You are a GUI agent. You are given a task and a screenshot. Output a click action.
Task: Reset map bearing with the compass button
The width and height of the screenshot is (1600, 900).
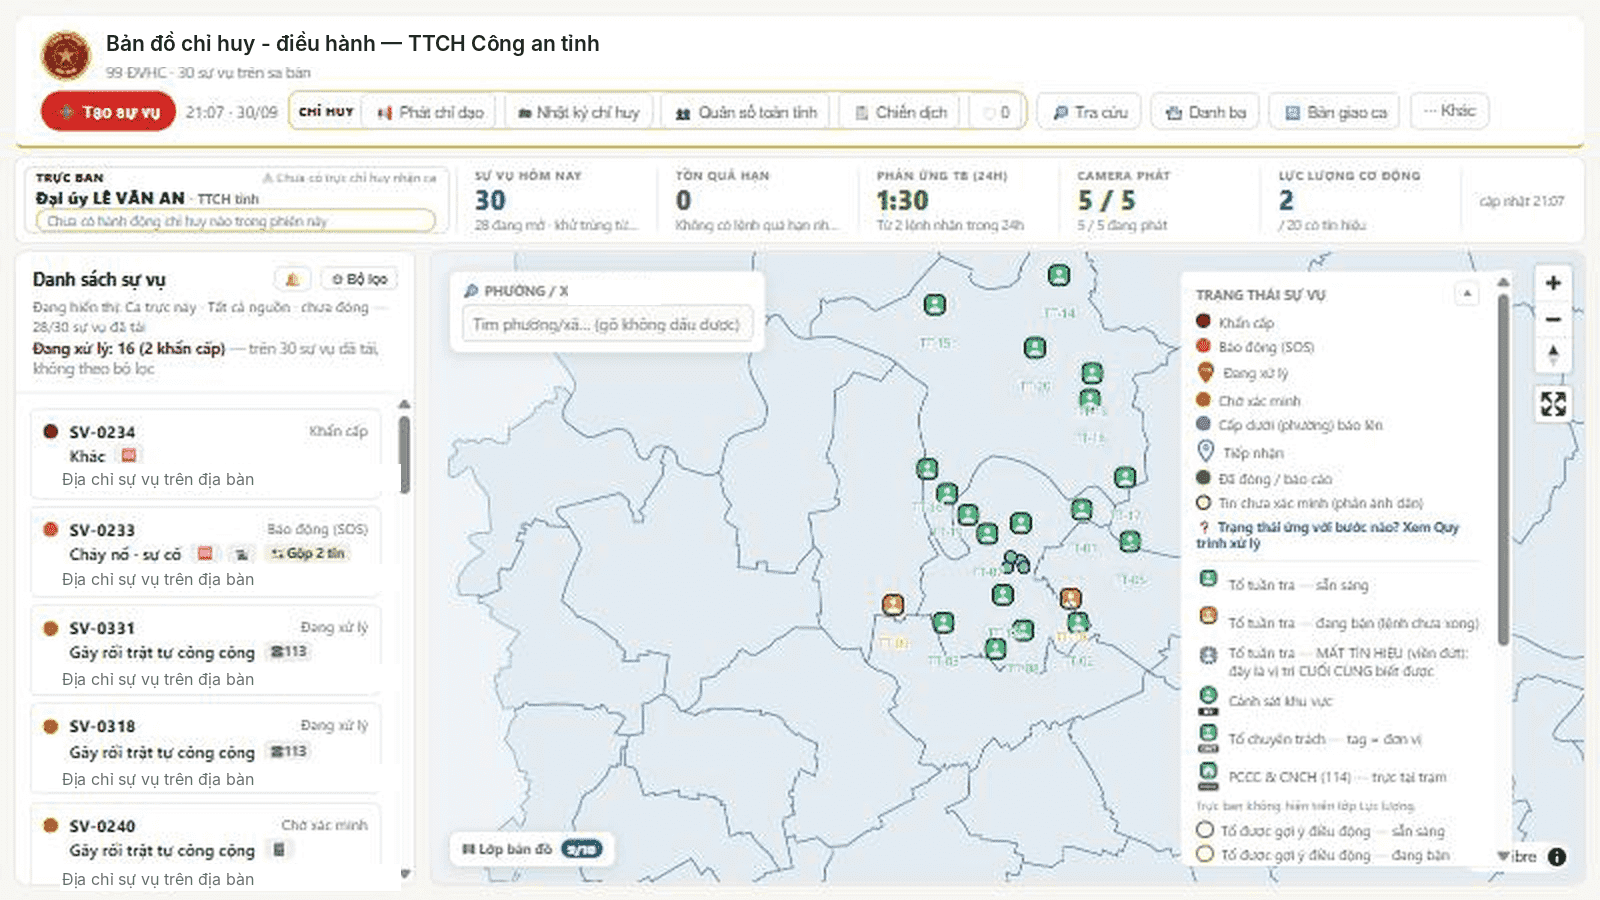[1553, 355]
